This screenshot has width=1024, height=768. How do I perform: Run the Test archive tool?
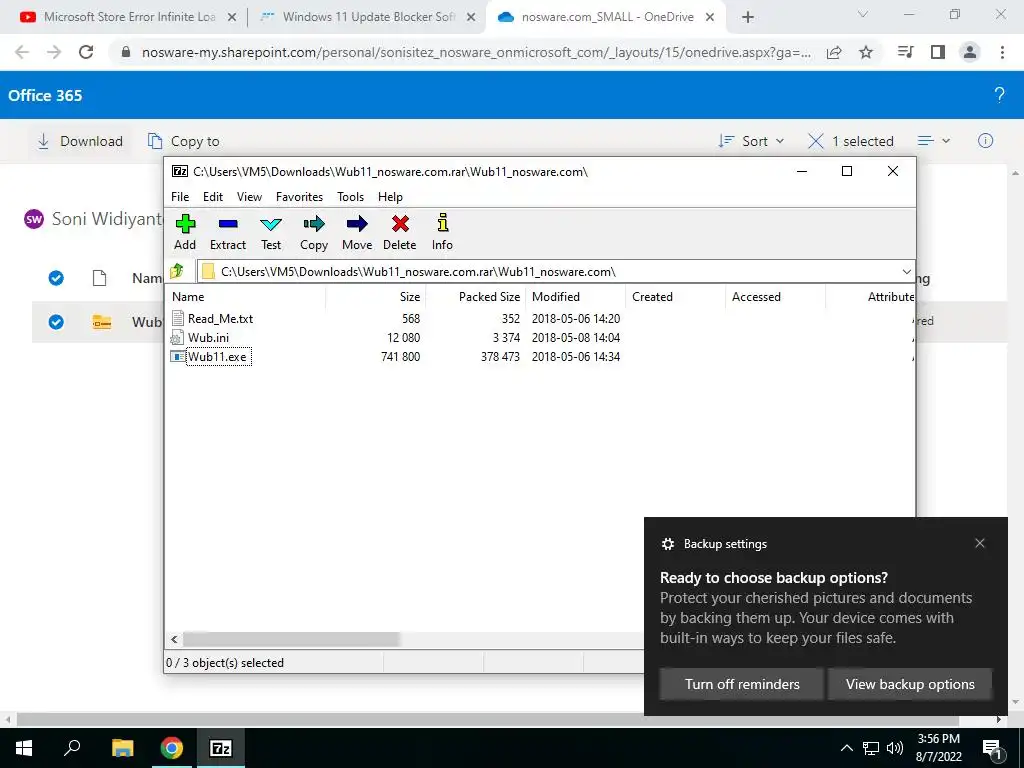coord(271,232)
